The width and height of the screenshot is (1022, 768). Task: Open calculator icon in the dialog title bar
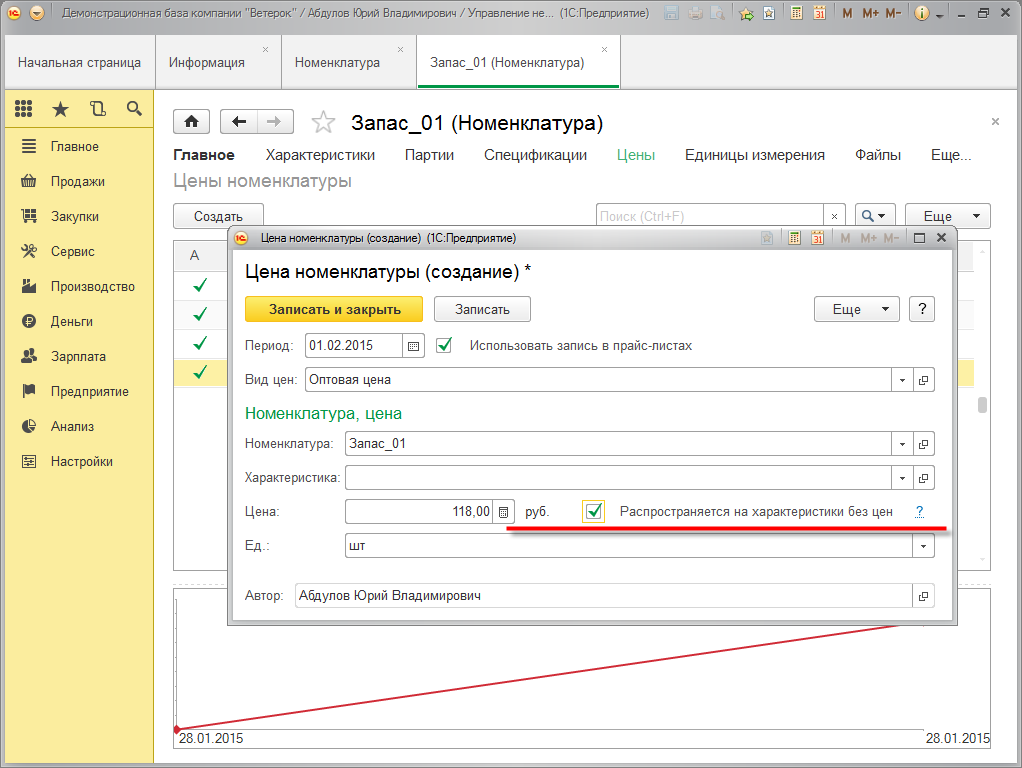(x=794, y=238)
